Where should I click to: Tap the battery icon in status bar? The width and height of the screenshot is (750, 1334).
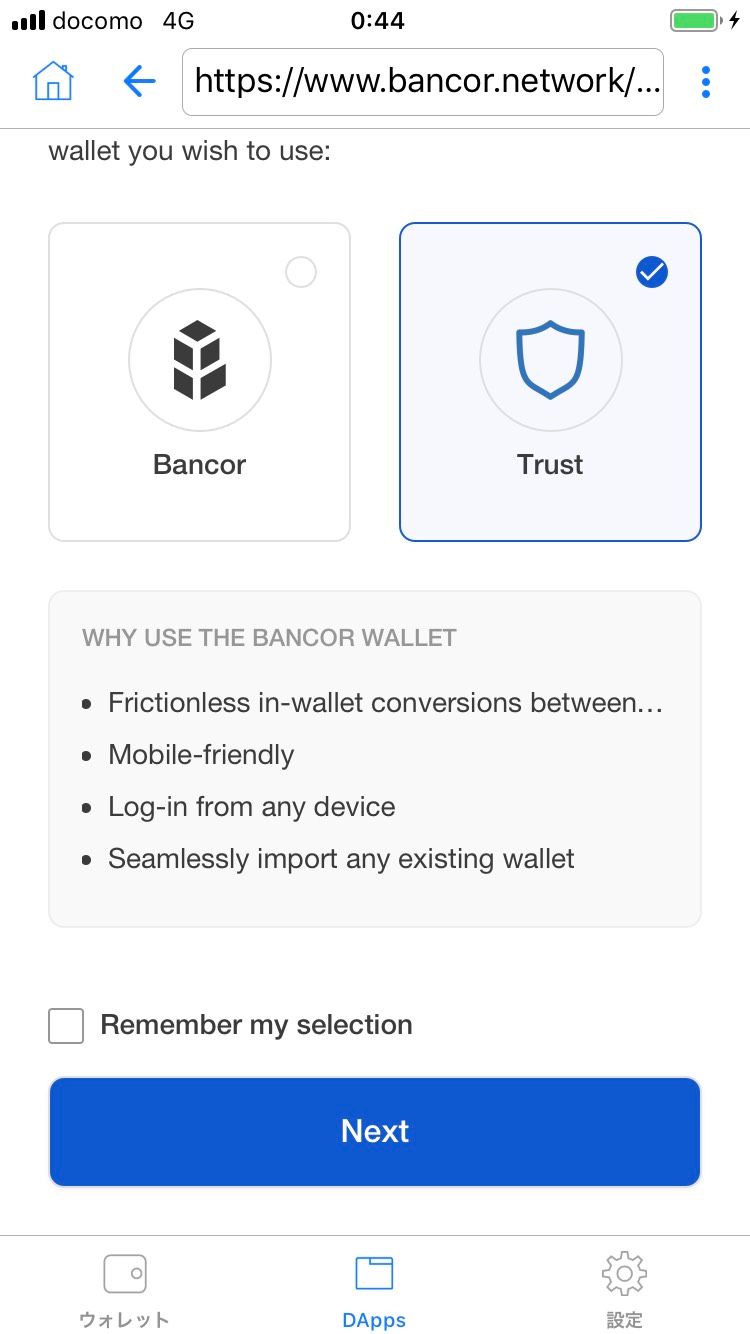(x=696, y=21)
